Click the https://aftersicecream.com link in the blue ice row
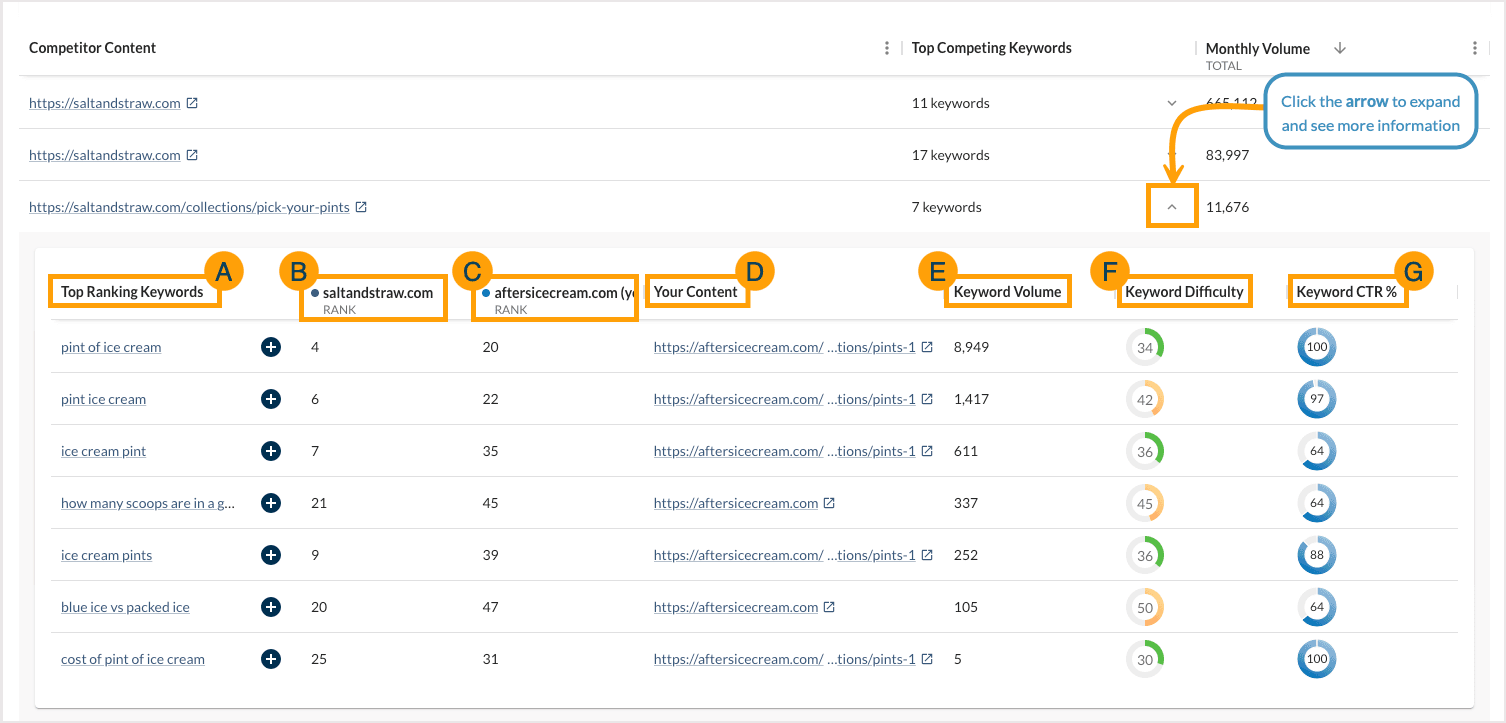Screen dimensions: 1506x723 736,606
